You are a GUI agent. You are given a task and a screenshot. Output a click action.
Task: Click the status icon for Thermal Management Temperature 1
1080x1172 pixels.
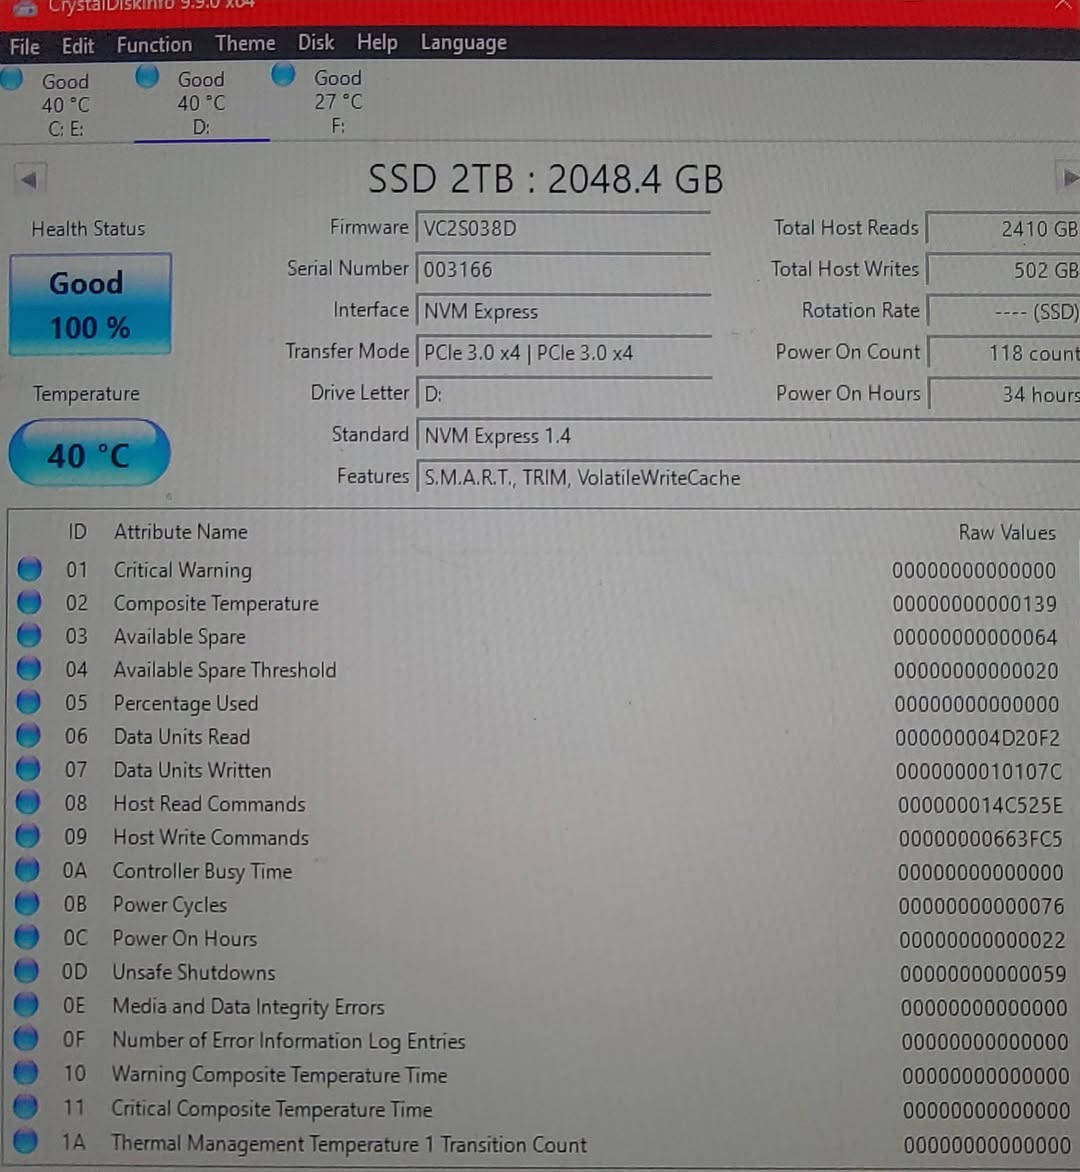pyautogui.click(x=25, y=1141)
